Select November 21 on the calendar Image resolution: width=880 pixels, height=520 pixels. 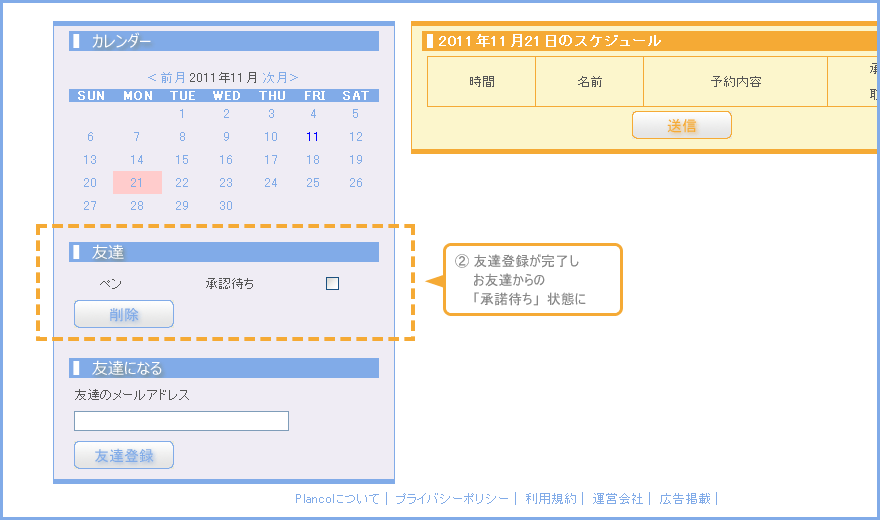pos(137,183)
